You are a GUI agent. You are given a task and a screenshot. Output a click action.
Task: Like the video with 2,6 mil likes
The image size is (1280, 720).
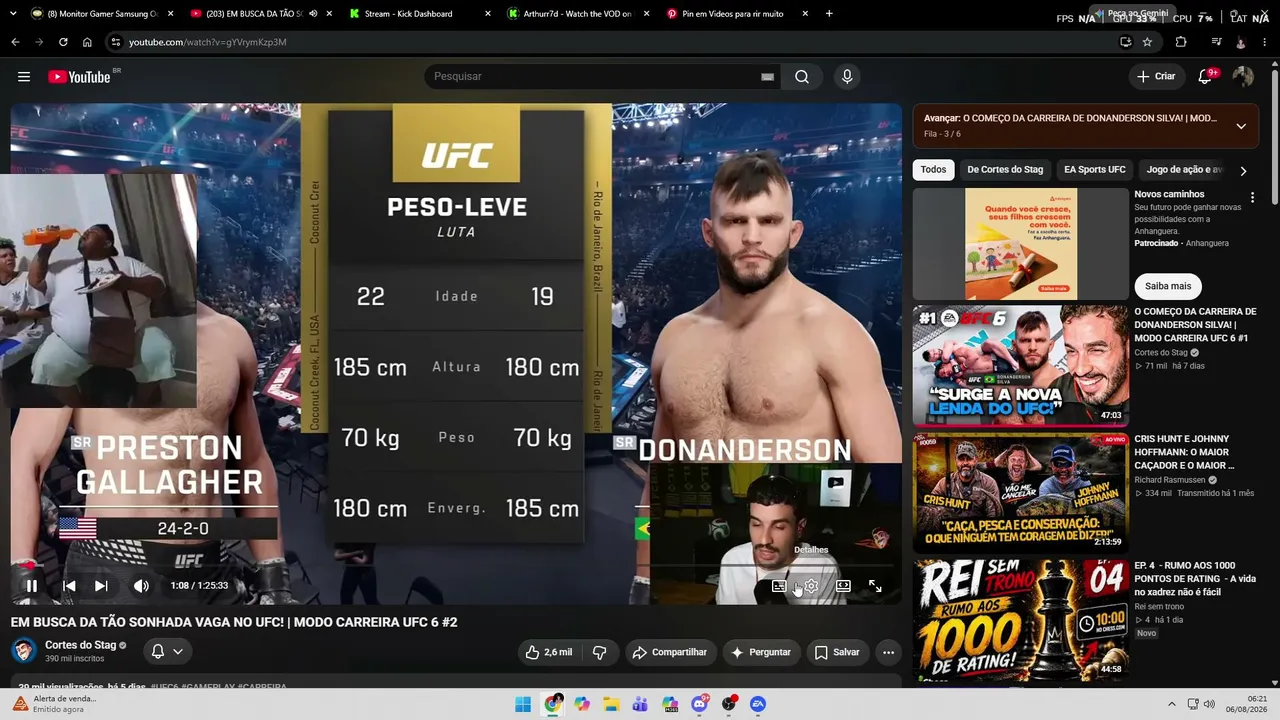click(549, 652)
